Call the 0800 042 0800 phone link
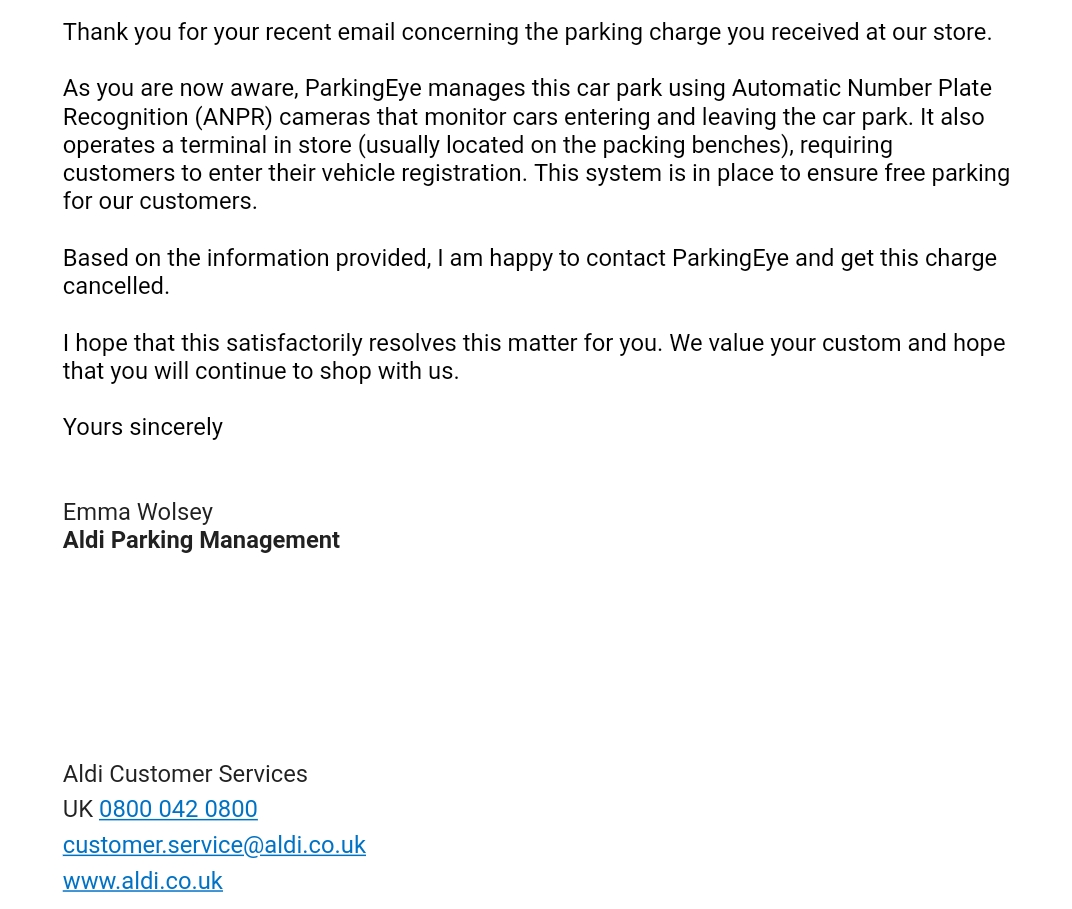 point(178,809)
